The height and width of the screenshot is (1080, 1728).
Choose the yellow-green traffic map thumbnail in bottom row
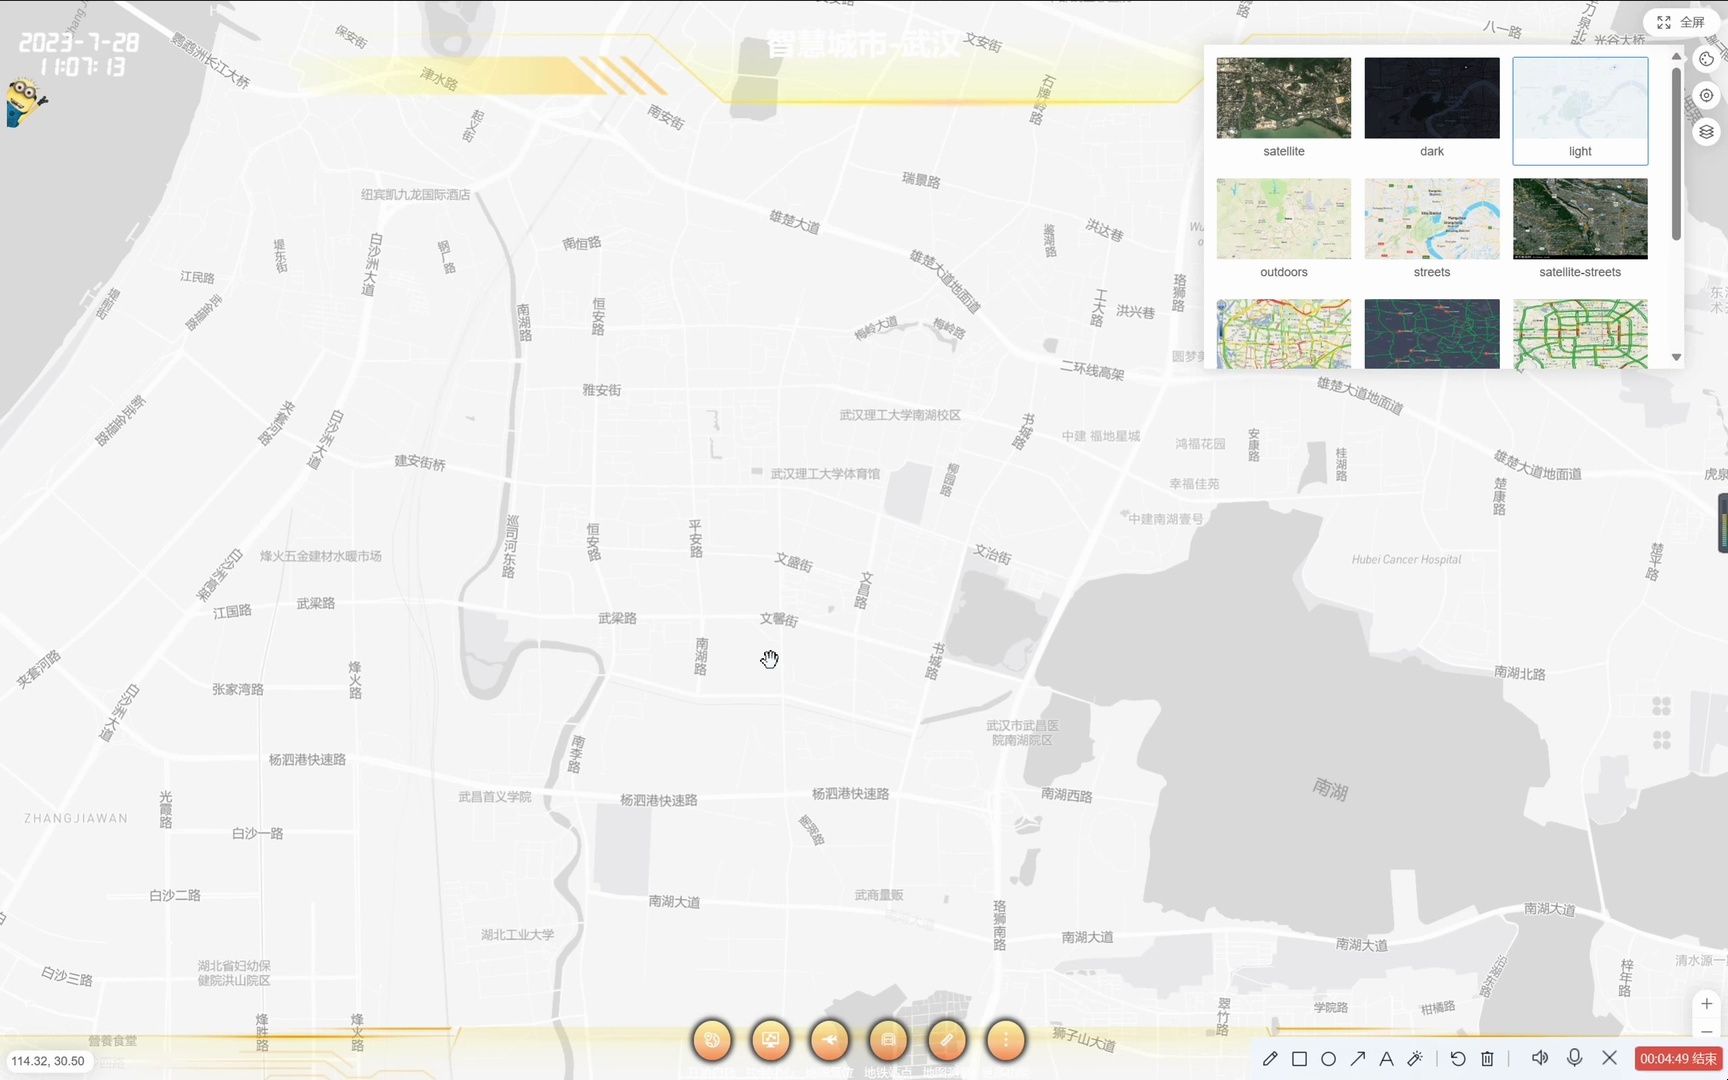pos(1283,334)
